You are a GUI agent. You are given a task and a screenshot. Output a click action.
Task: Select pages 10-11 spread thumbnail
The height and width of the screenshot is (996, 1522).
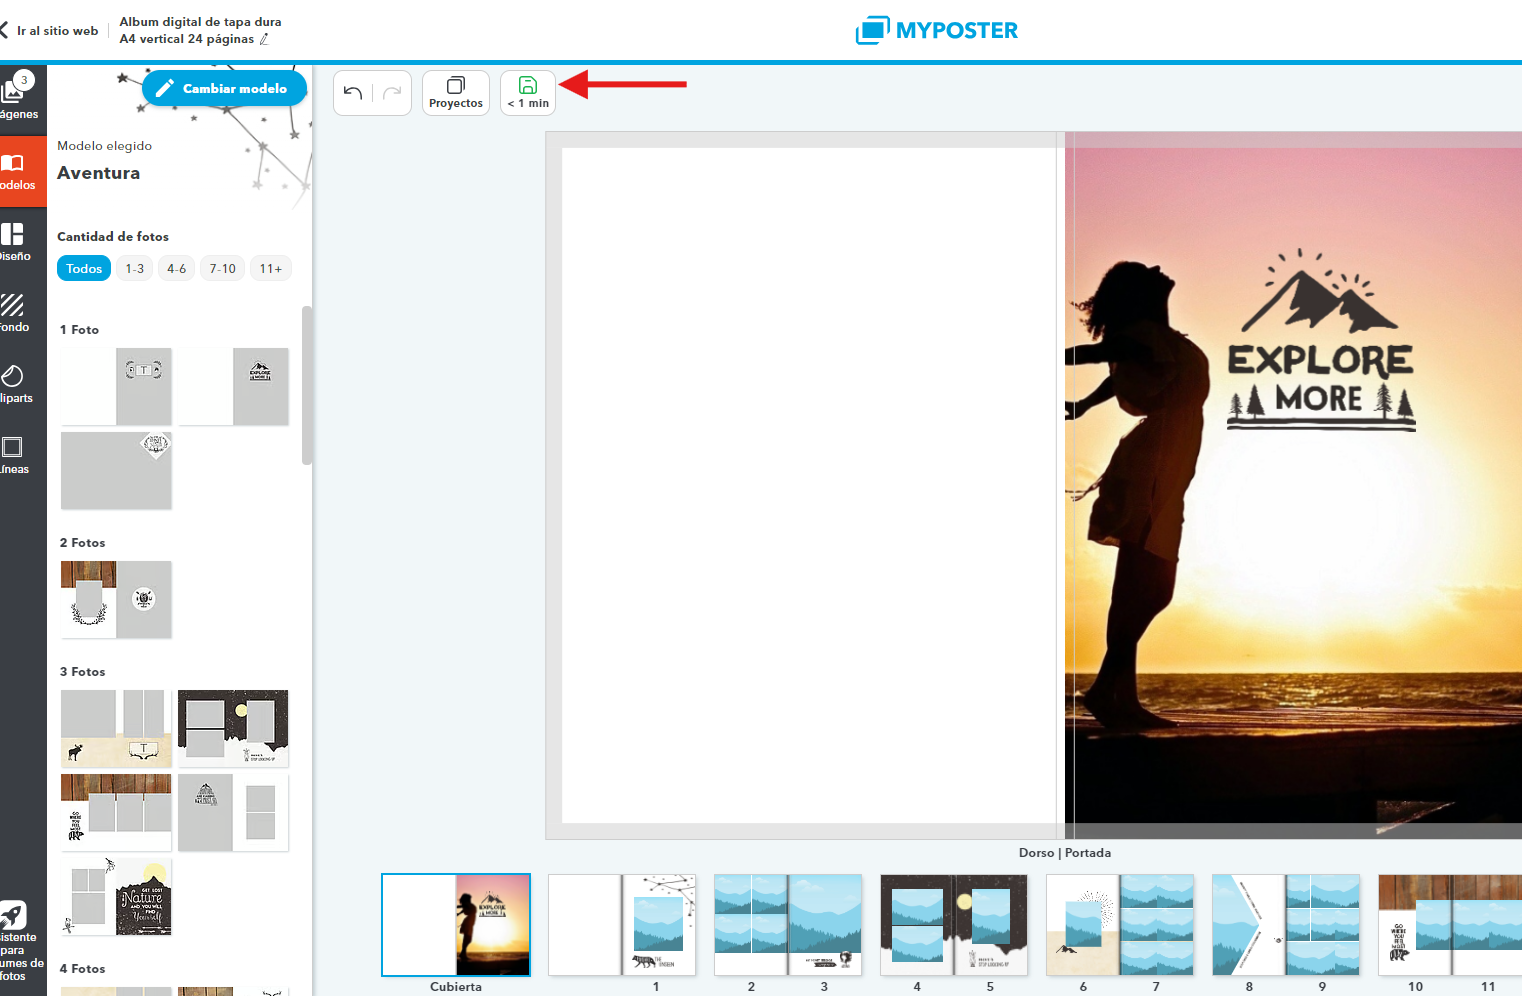(1450, 925)
